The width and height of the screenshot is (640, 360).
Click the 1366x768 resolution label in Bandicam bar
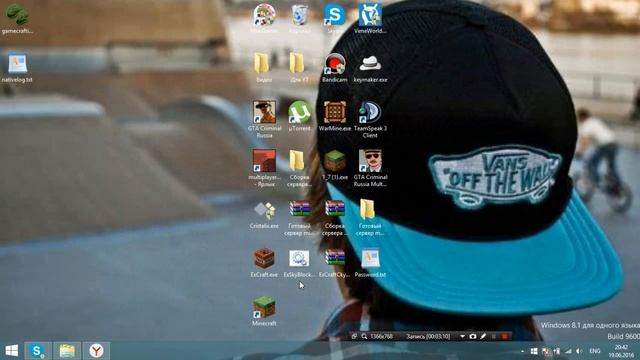(381, 336)
